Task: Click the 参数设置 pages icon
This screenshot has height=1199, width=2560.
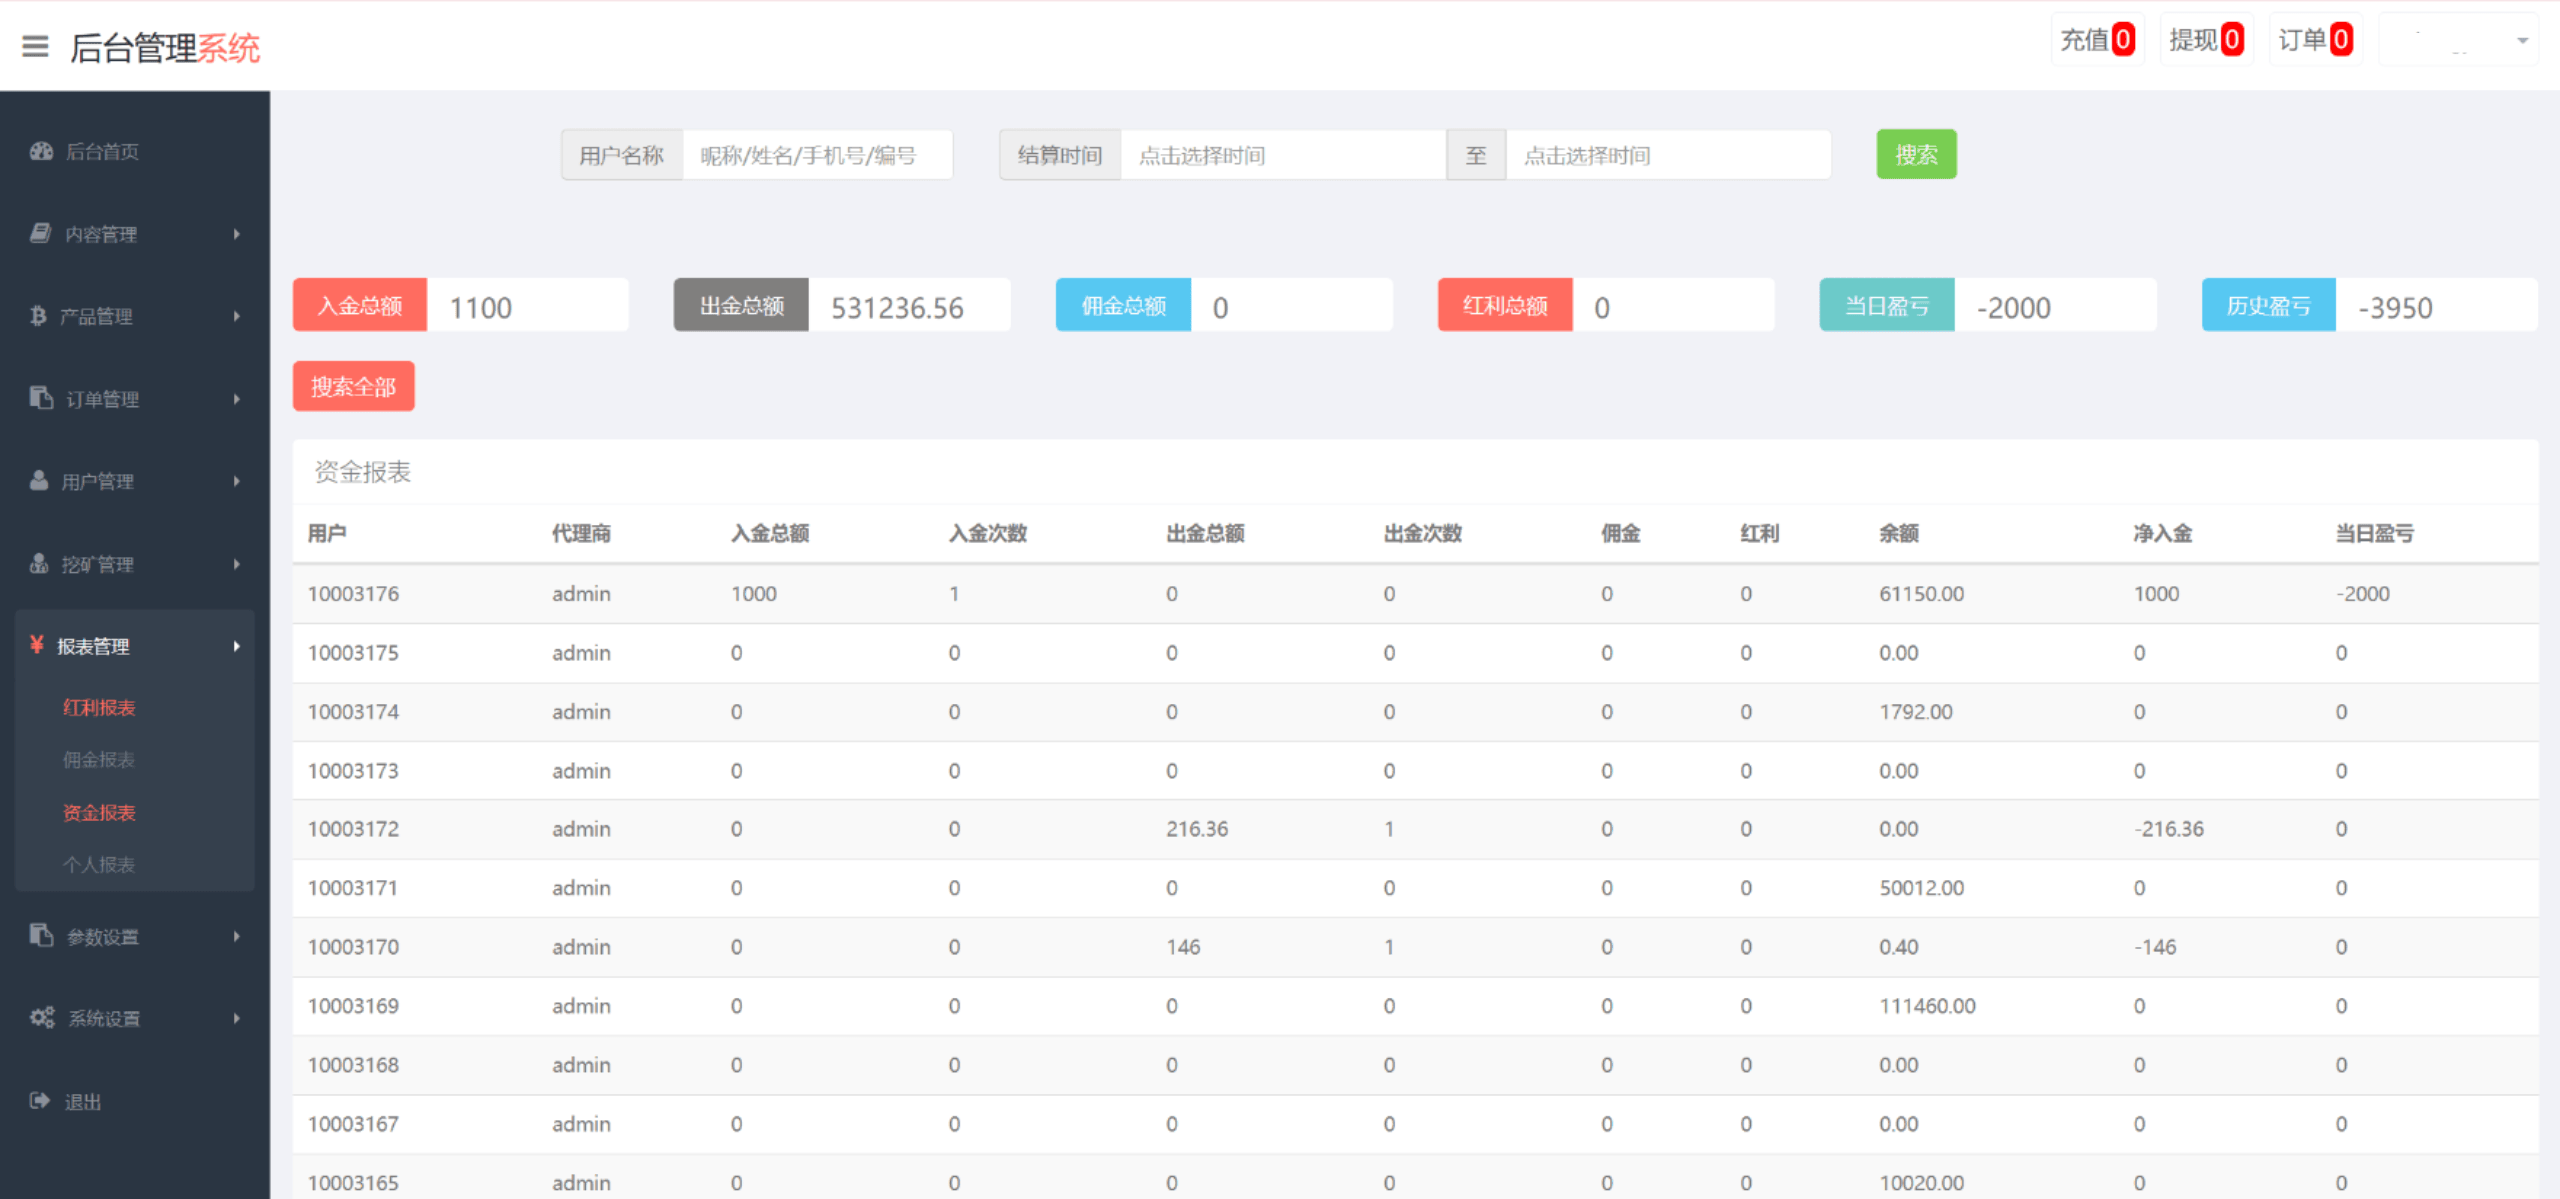Action: pyautogui.click(x=39, y=936)
